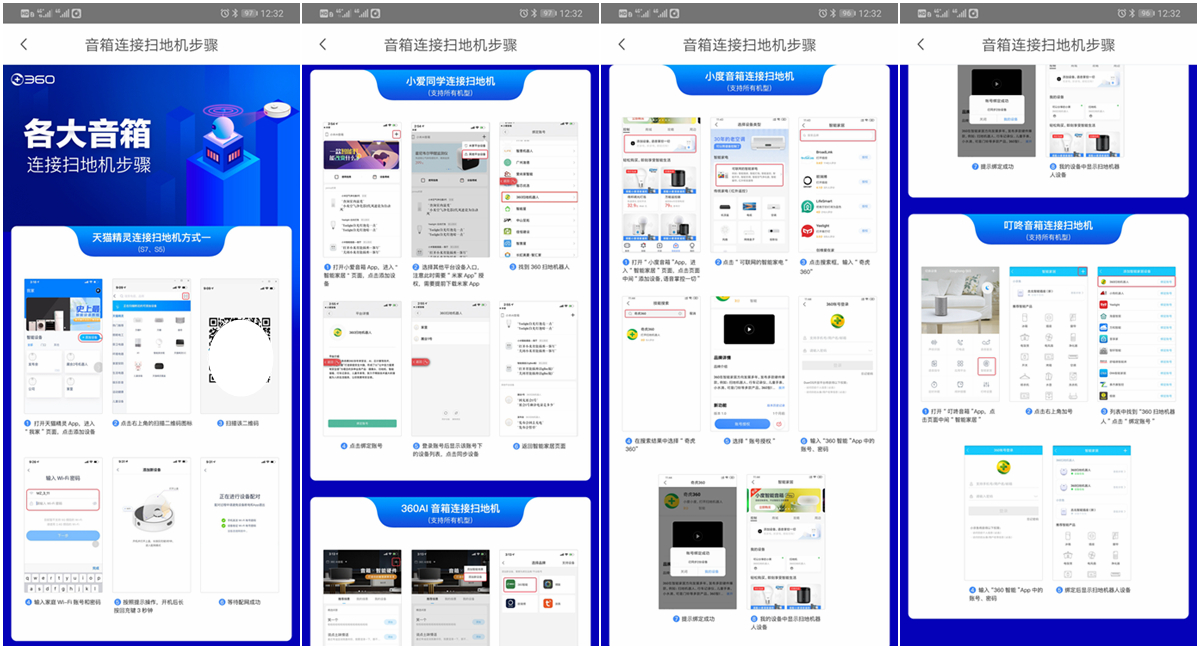1200x648 pixels.
Task: Tap the play button on the 品牌详情 video
Action: coord(749,329)
